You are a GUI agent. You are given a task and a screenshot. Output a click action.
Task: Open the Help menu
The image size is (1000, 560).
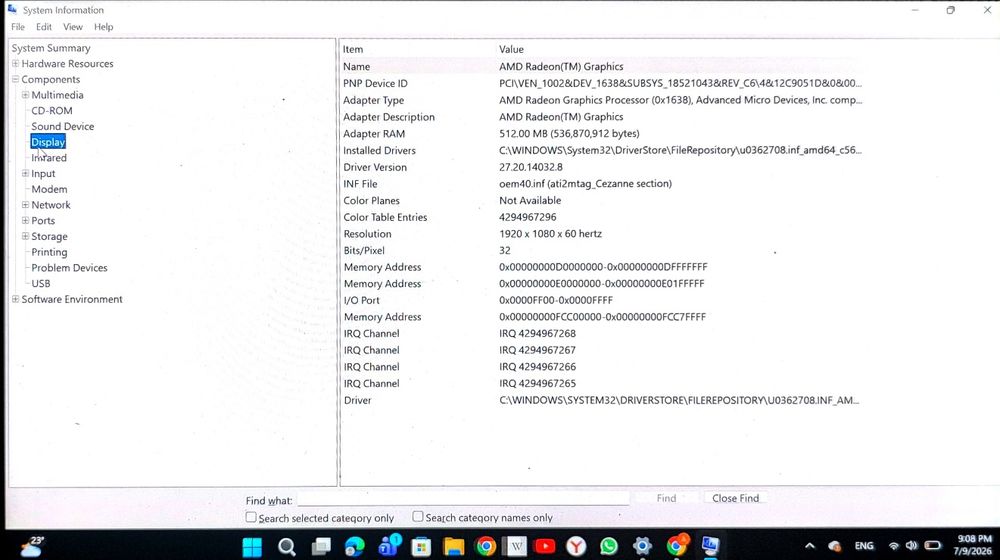(x=103, y=27)
